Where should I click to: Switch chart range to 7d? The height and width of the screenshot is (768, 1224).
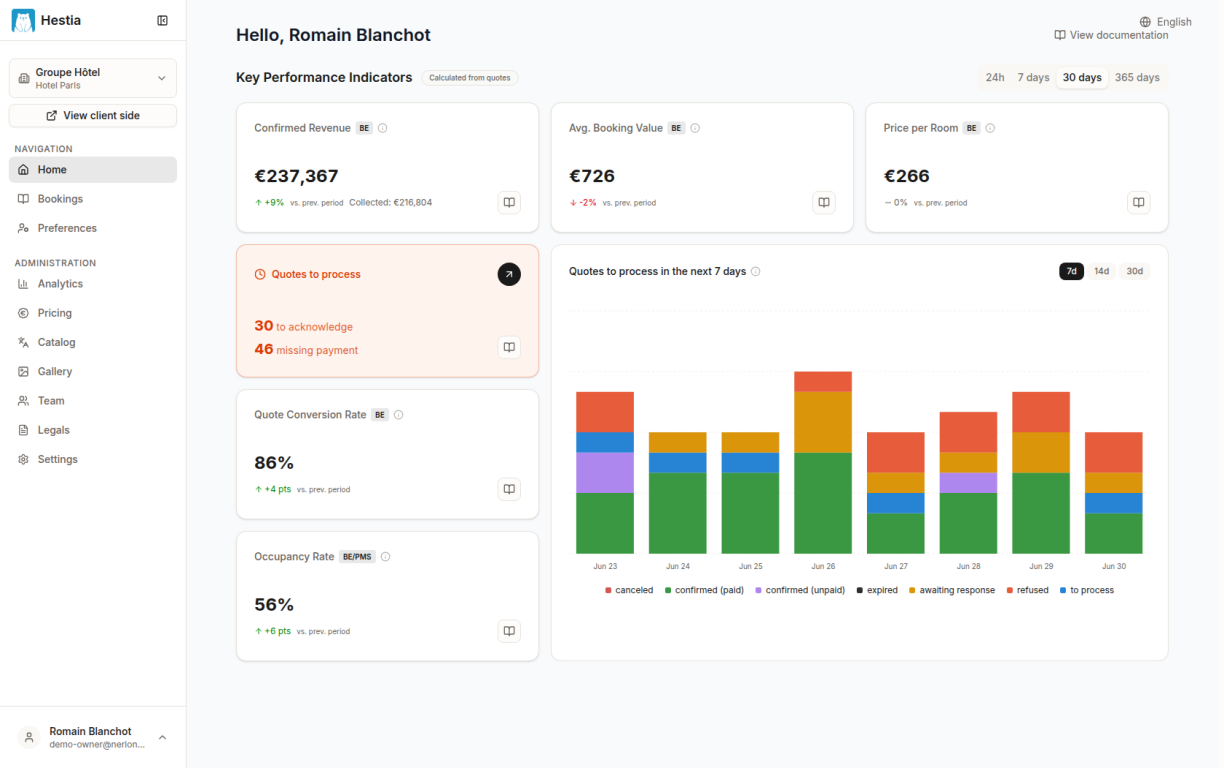pos(1071,271)
